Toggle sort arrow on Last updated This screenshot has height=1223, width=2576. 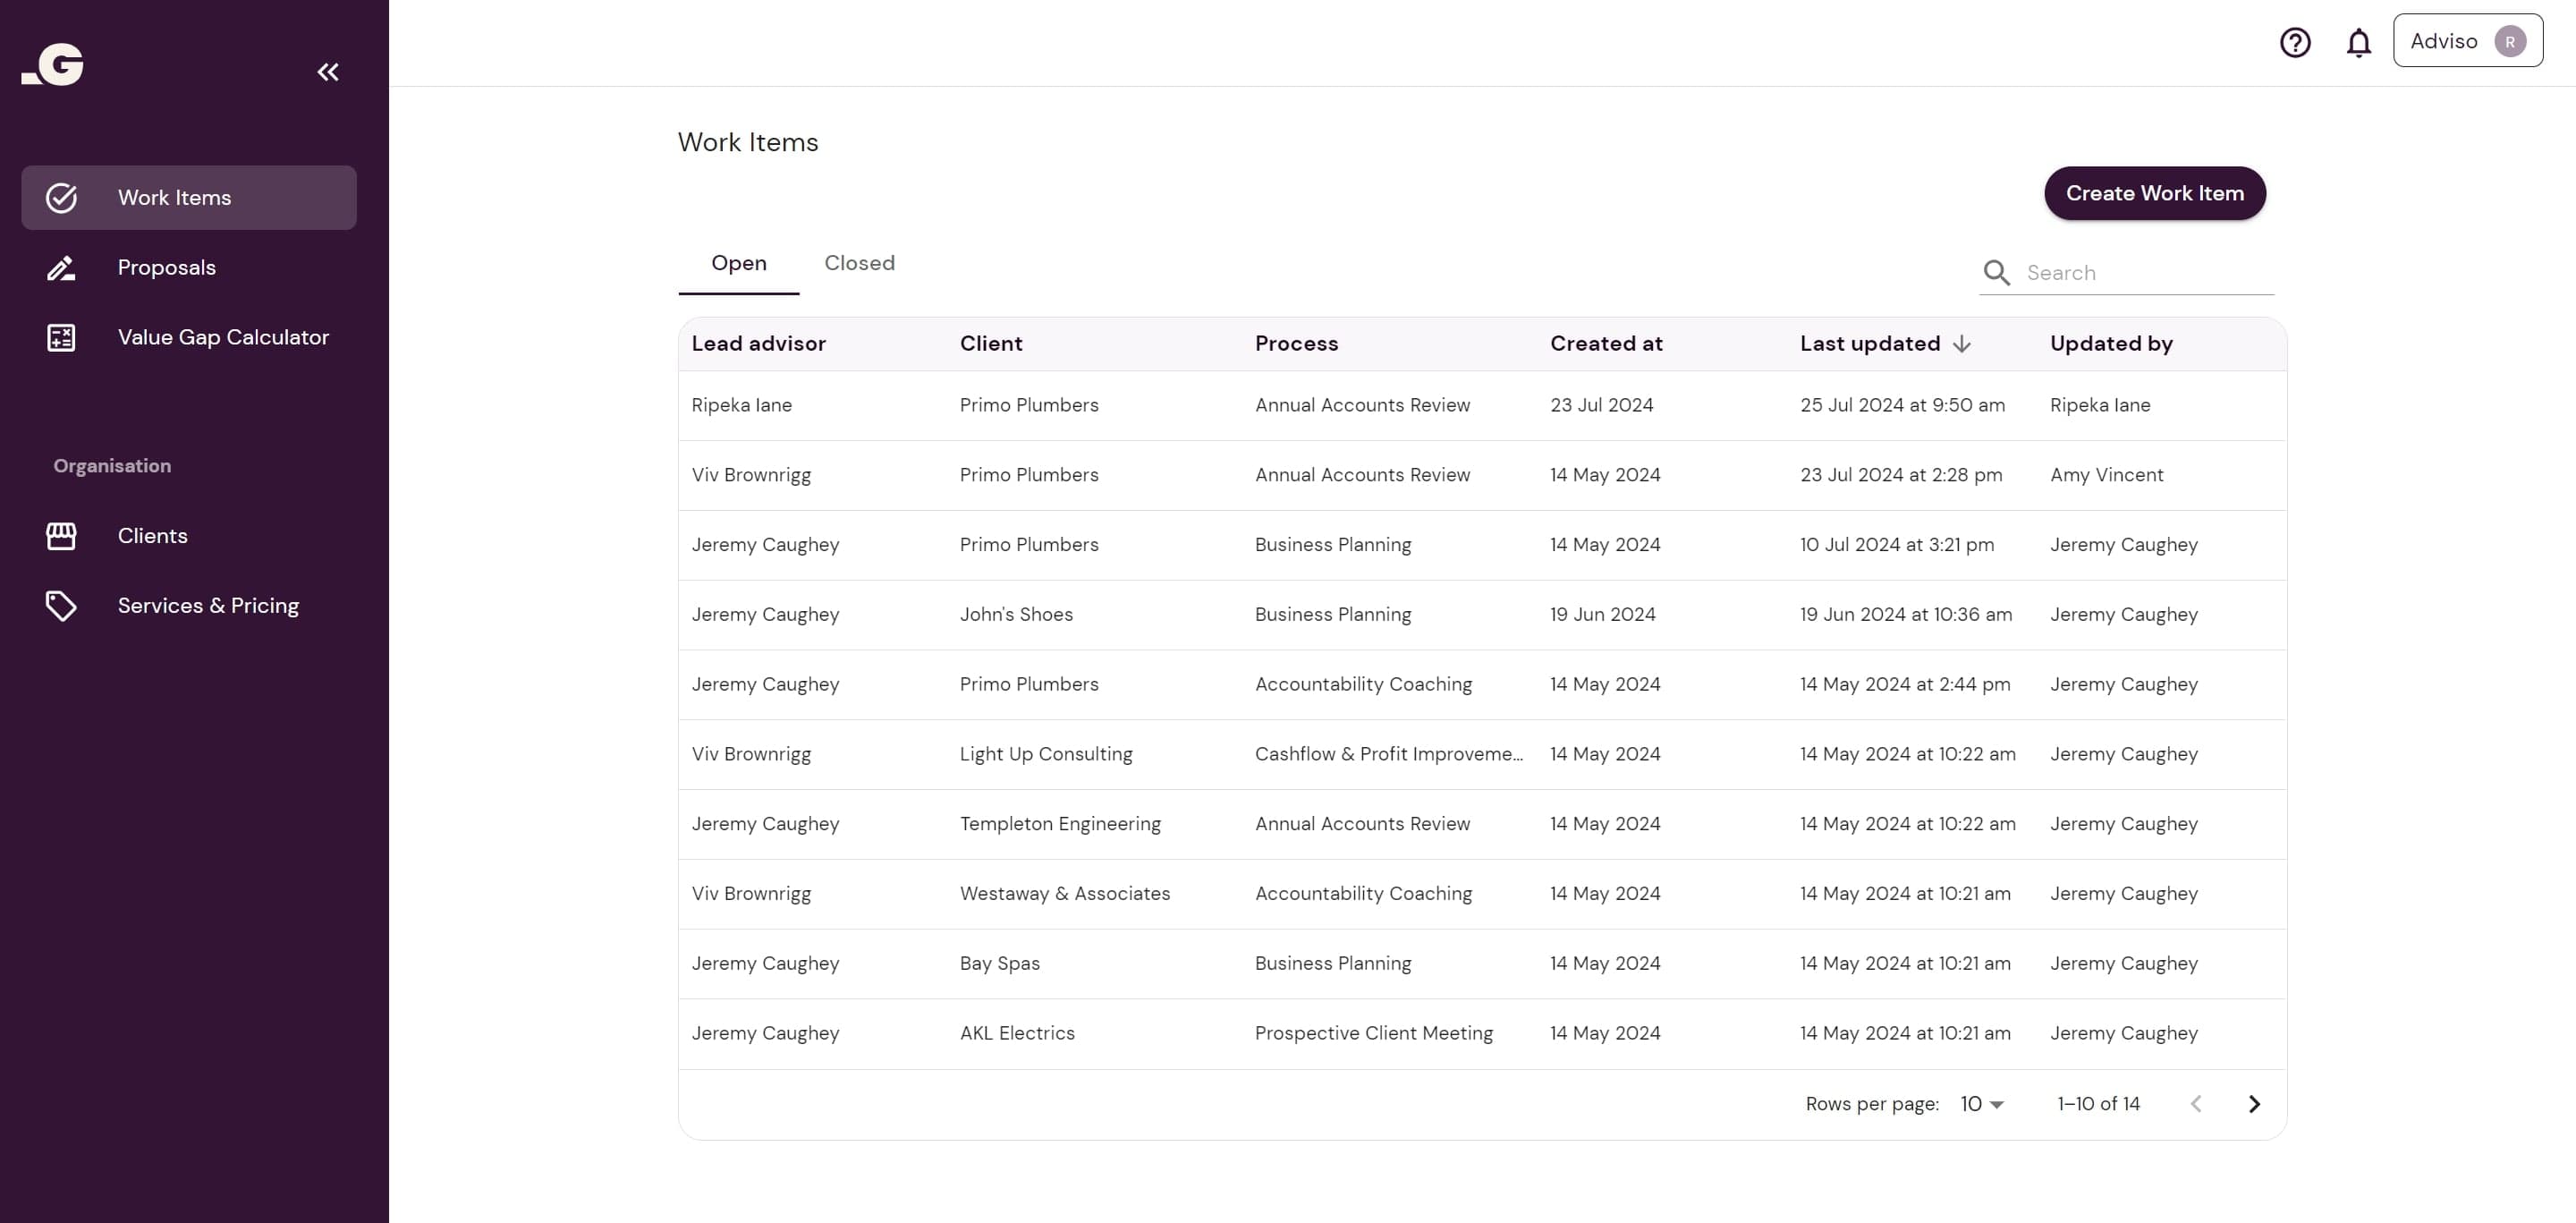pyautogui.click(x=1962, y=344)
